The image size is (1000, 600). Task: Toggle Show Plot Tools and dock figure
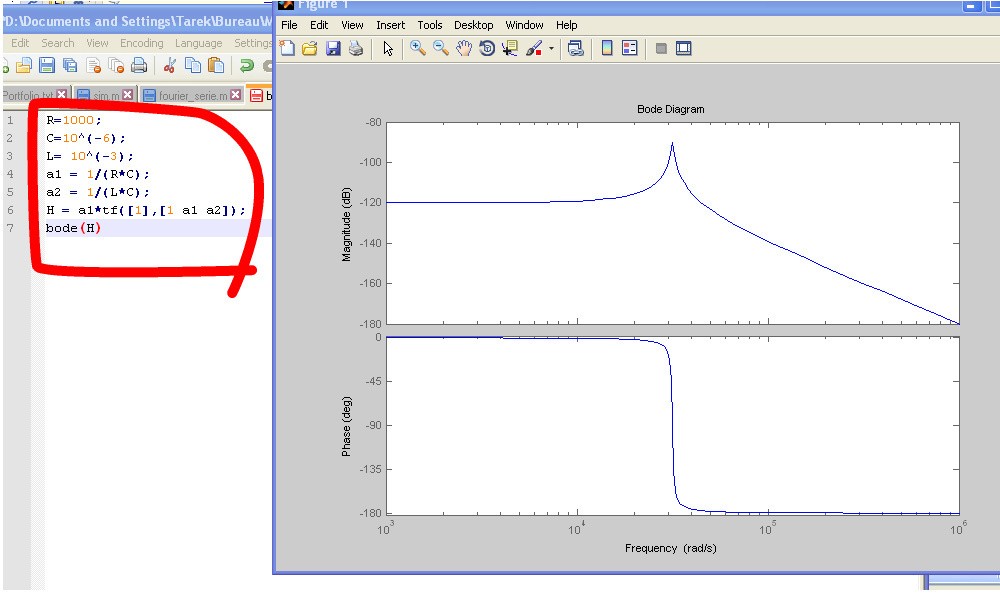(684, 48)
